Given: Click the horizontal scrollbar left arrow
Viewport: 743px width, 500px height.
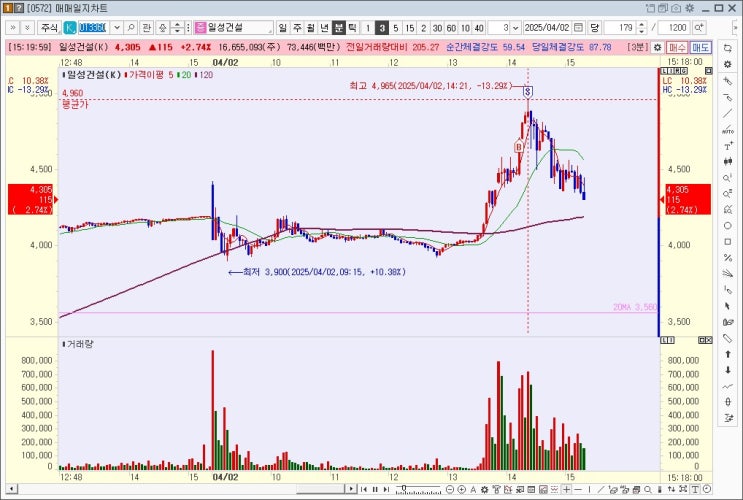Looking at the screenshot, I should (12, 489).
